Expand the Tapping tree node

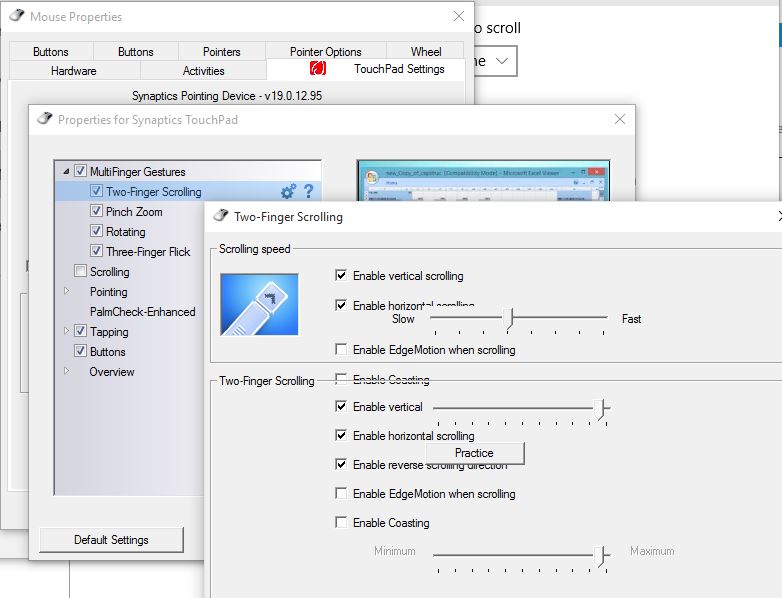pos(66,331)
